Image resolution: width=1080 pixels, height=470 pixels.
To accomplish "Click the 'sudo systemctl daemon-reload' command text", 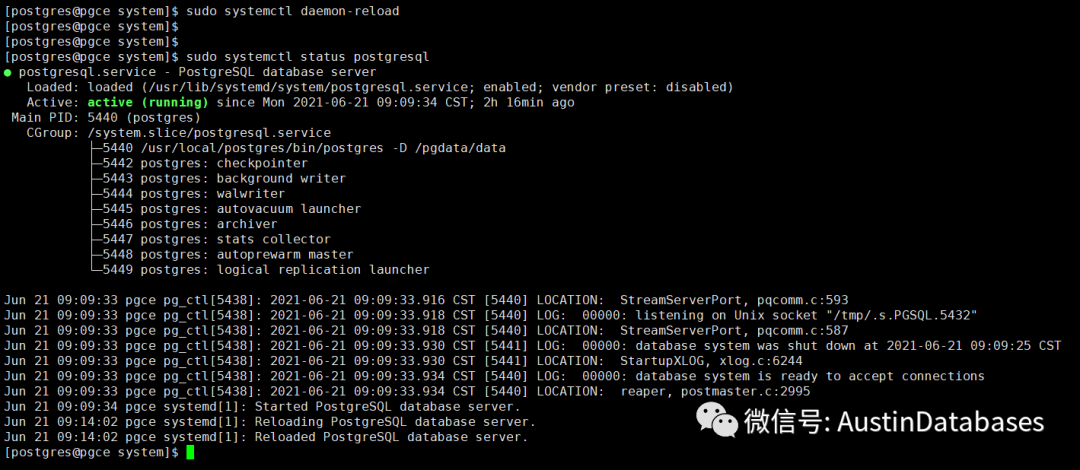I will 293,12.
